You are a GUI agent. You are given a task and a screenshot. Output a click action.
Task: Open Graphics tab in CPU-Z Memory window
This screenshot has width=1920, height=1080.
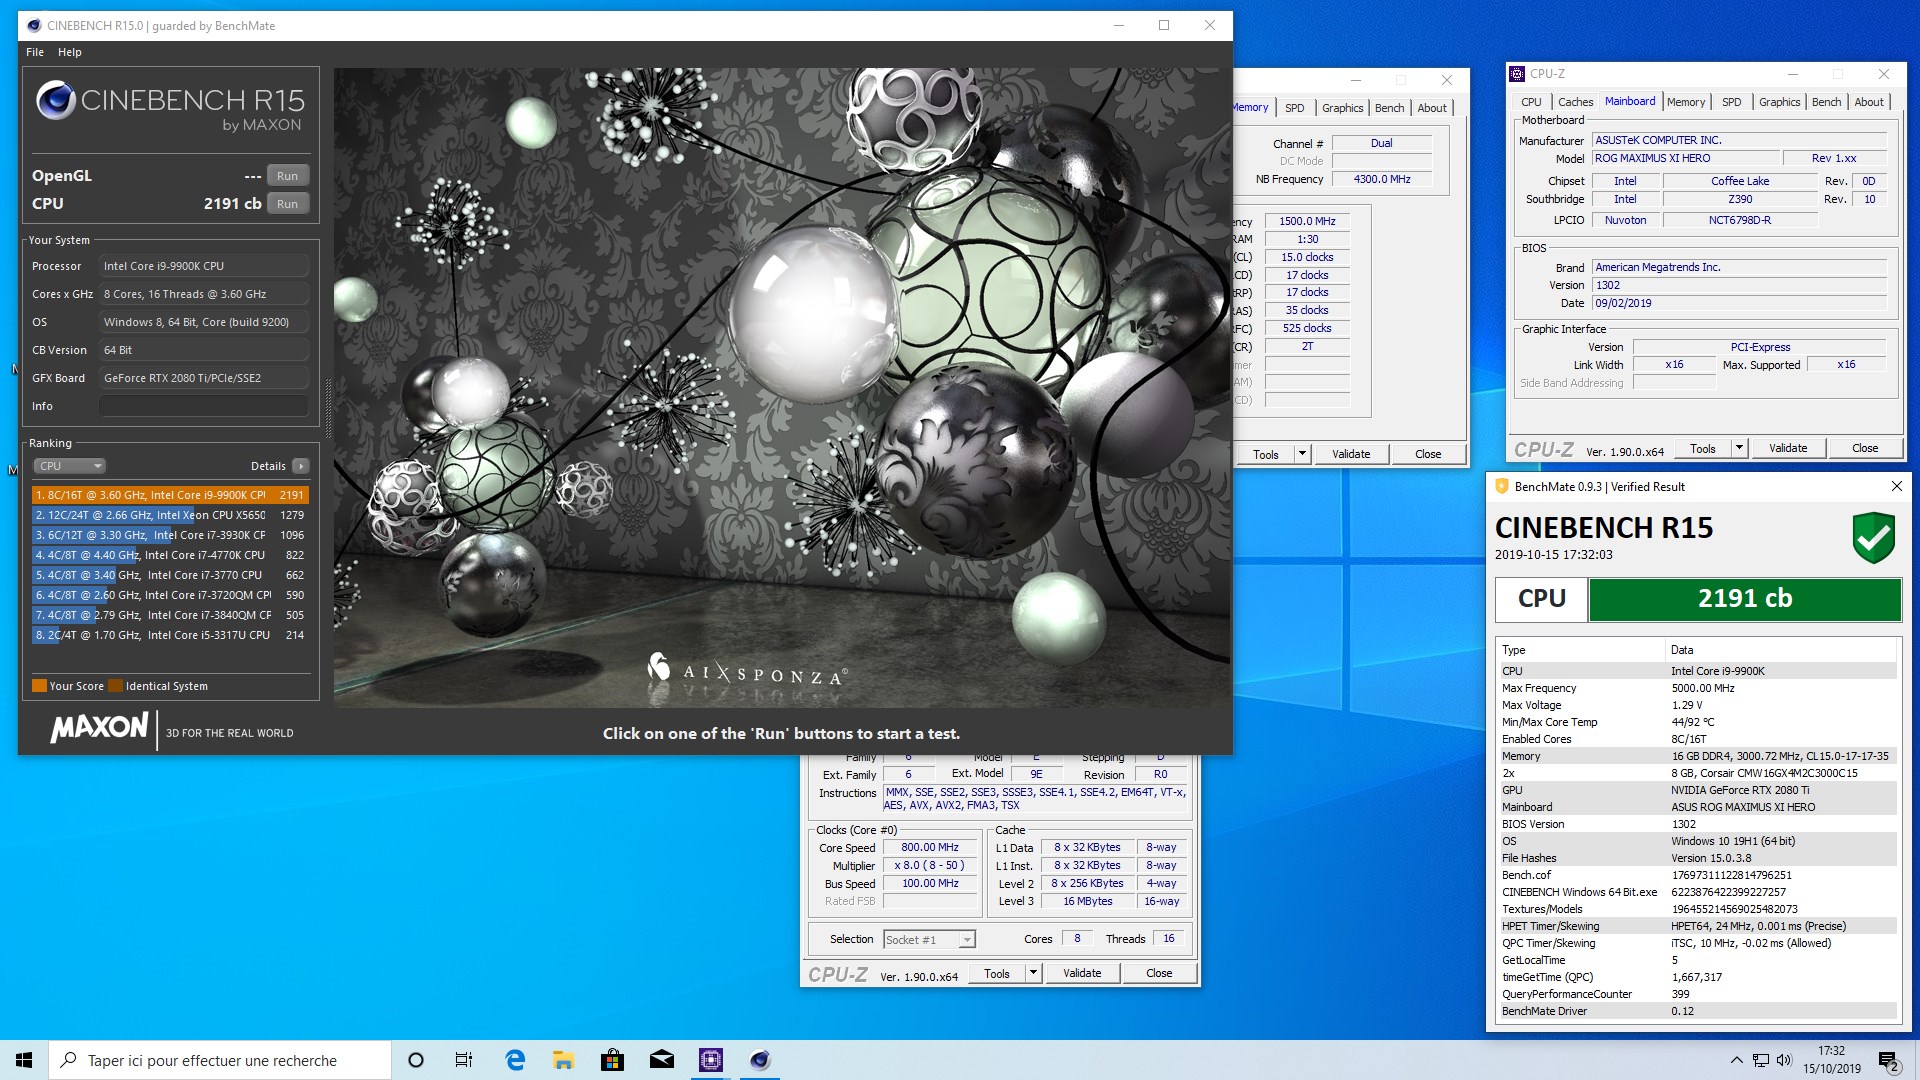[1342, 108]
